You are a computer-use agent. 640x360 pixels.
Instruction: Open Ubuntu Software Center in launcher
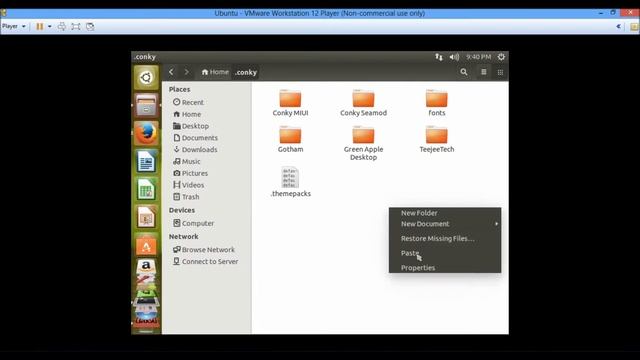coord(146,245)
